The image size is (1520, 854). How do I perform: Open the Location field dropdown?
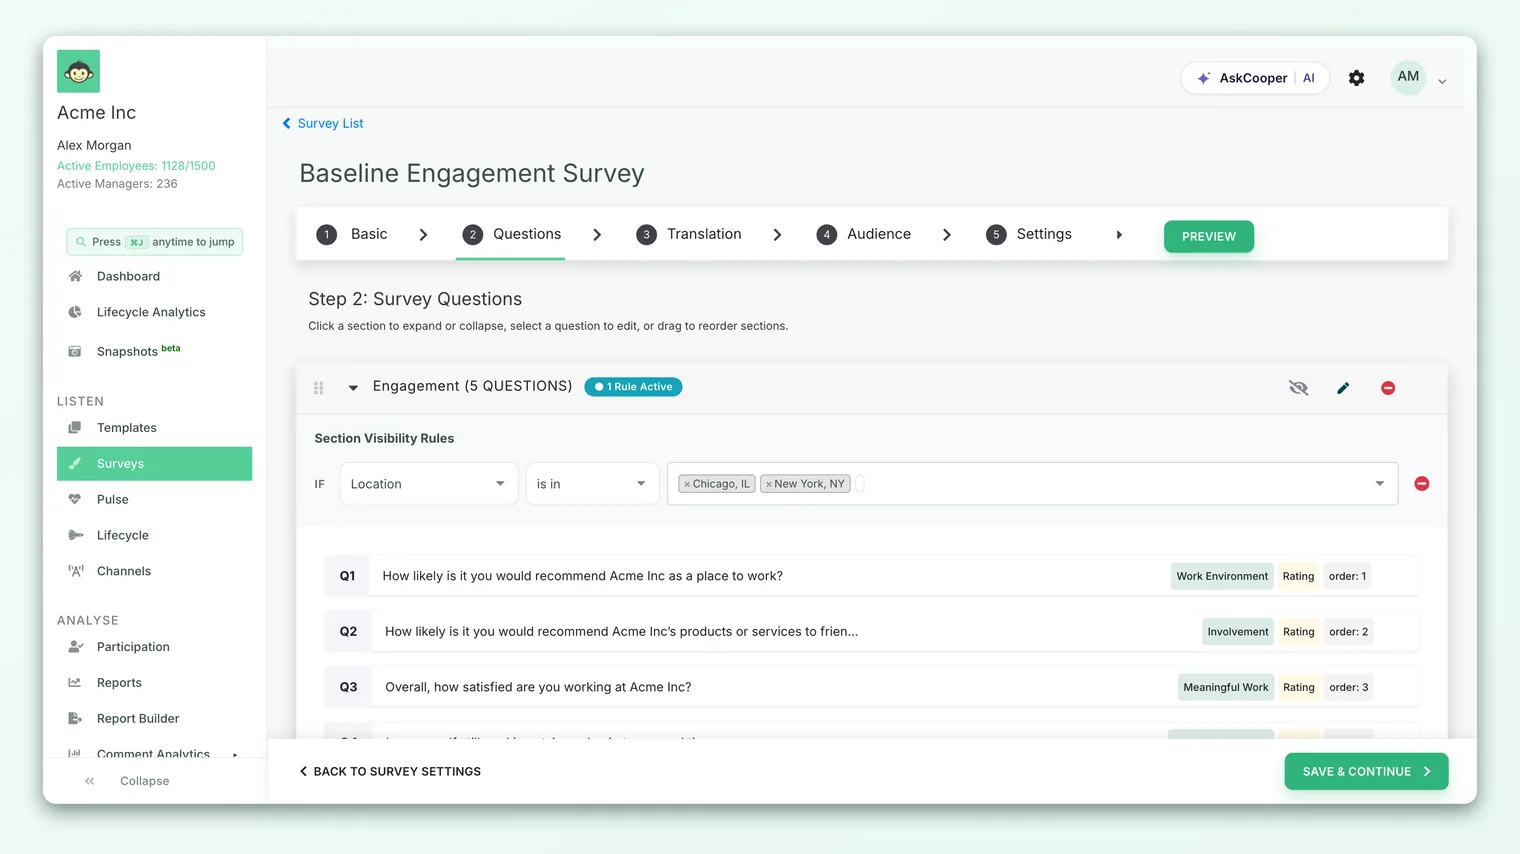coord(429,484)
